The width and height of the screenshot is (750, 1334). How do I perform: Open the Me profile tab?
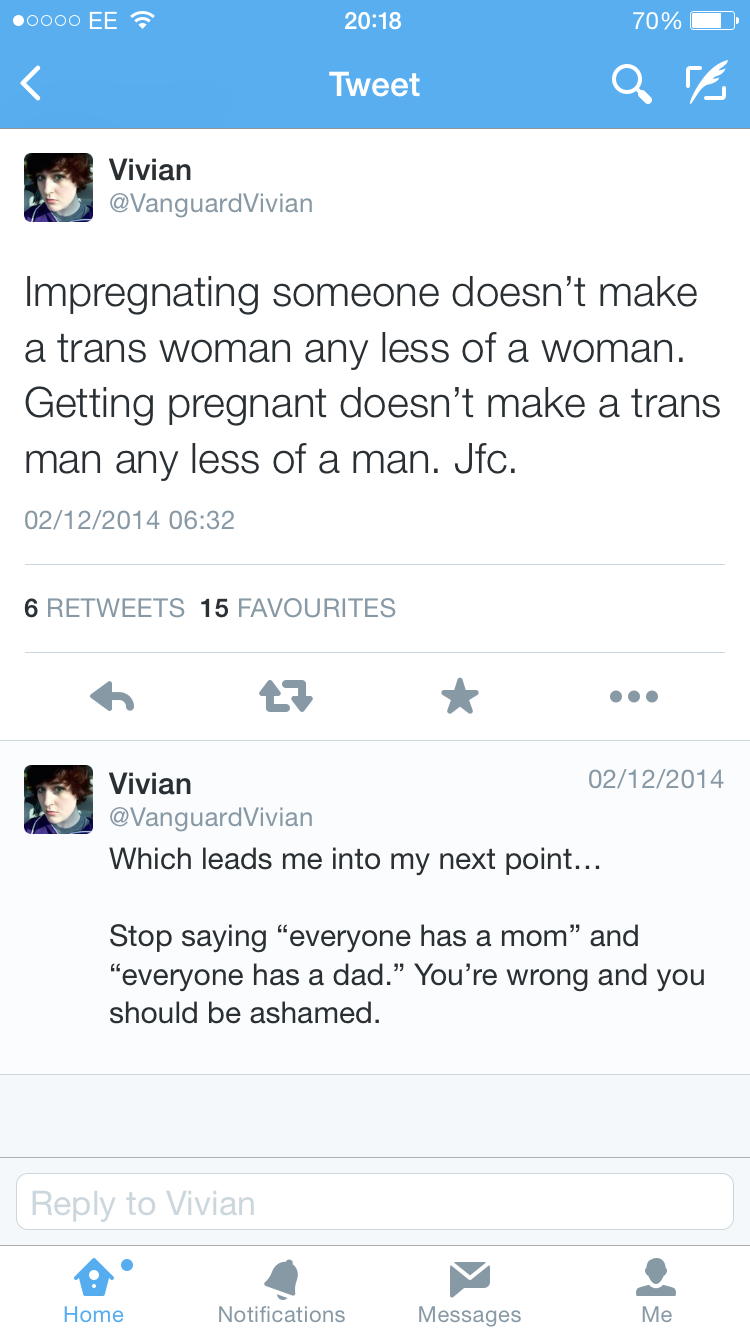point(657,1291)
